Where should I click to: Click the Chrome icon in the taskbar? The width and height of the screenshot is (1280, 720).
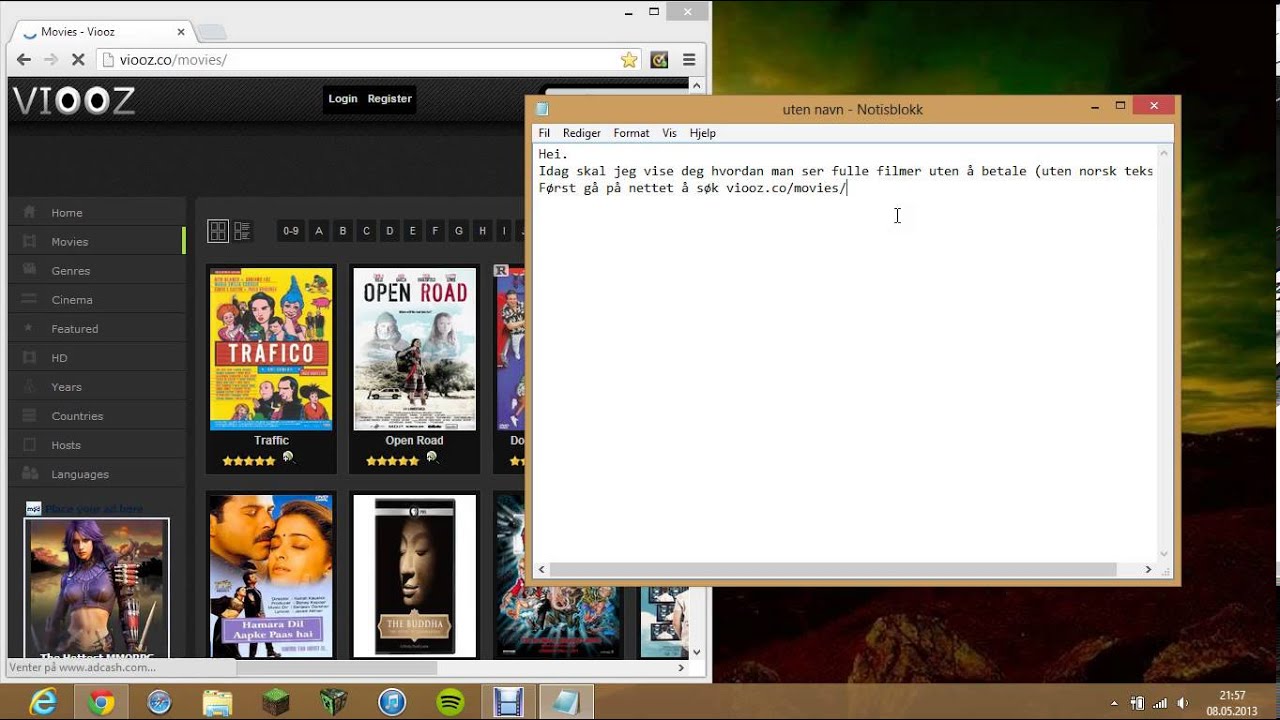[101, 703]
